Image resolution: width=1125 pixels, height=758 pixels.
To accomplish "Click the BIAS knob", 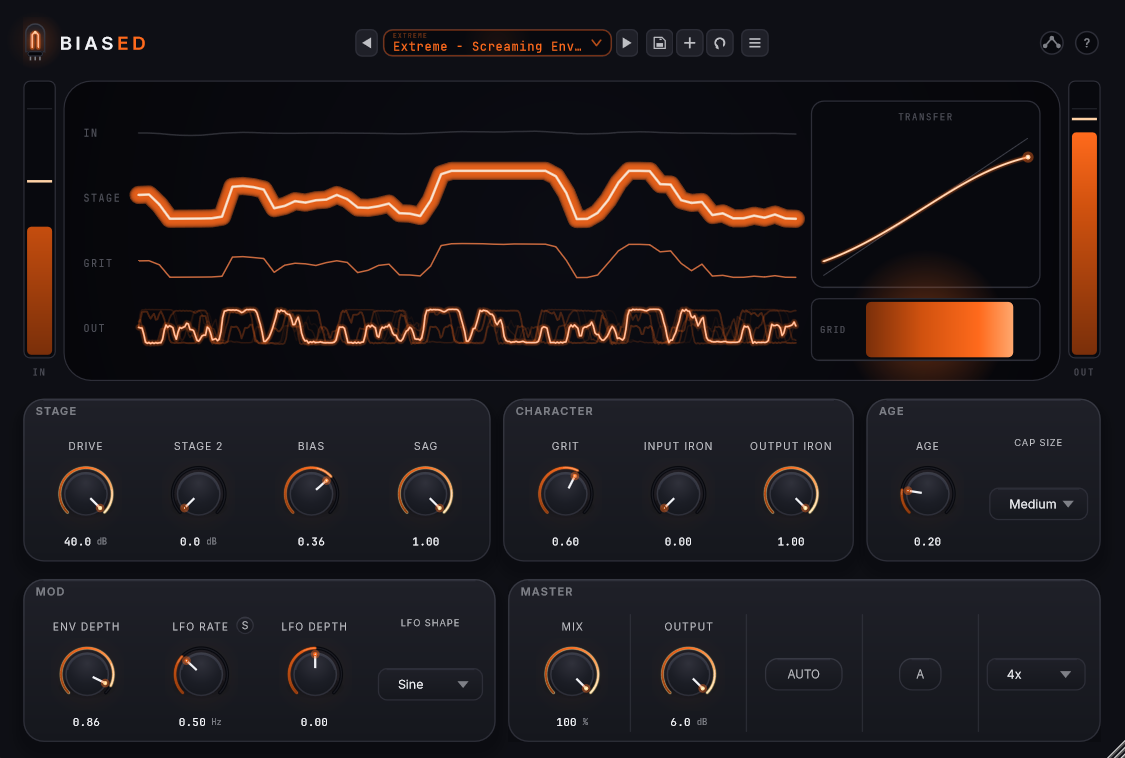I will [311, 493].
